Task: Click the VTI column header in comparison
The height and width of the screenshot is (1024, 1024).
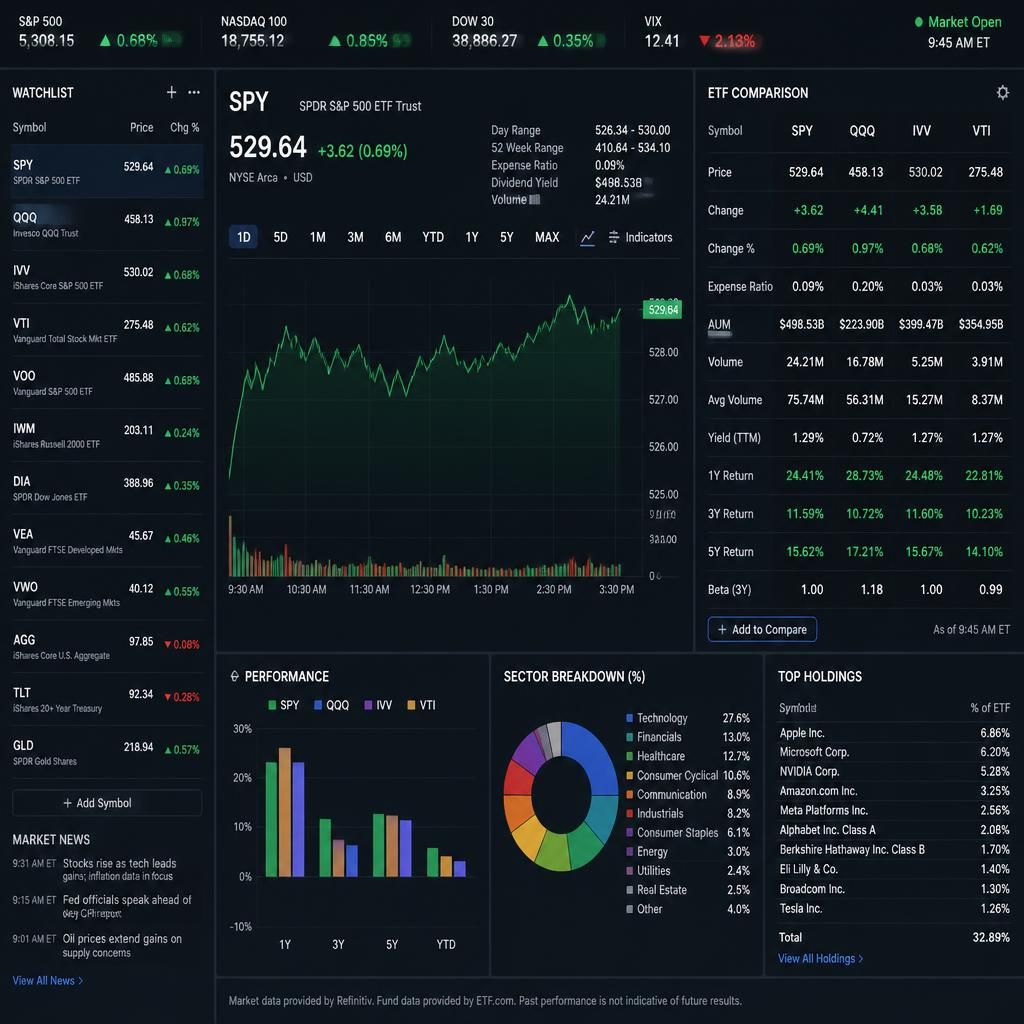Action: 982,131
